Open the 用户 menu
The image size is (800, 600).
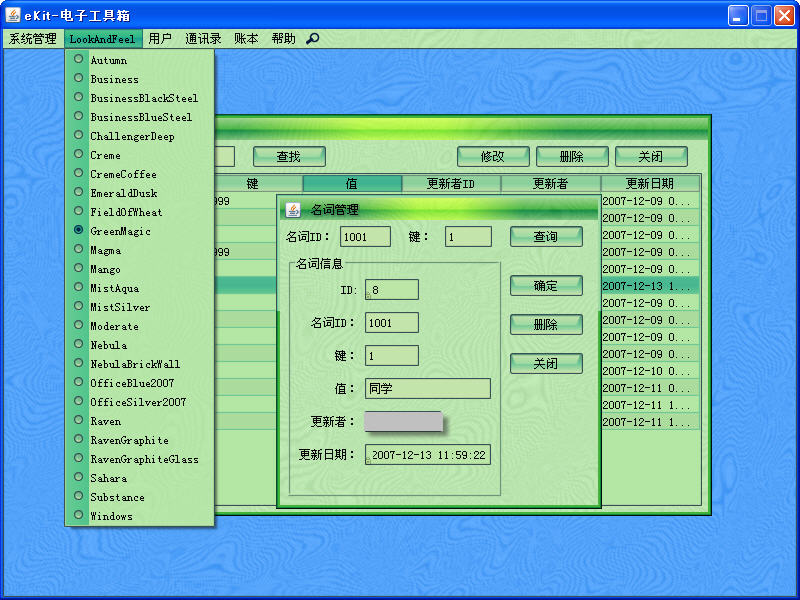[160, 39]
